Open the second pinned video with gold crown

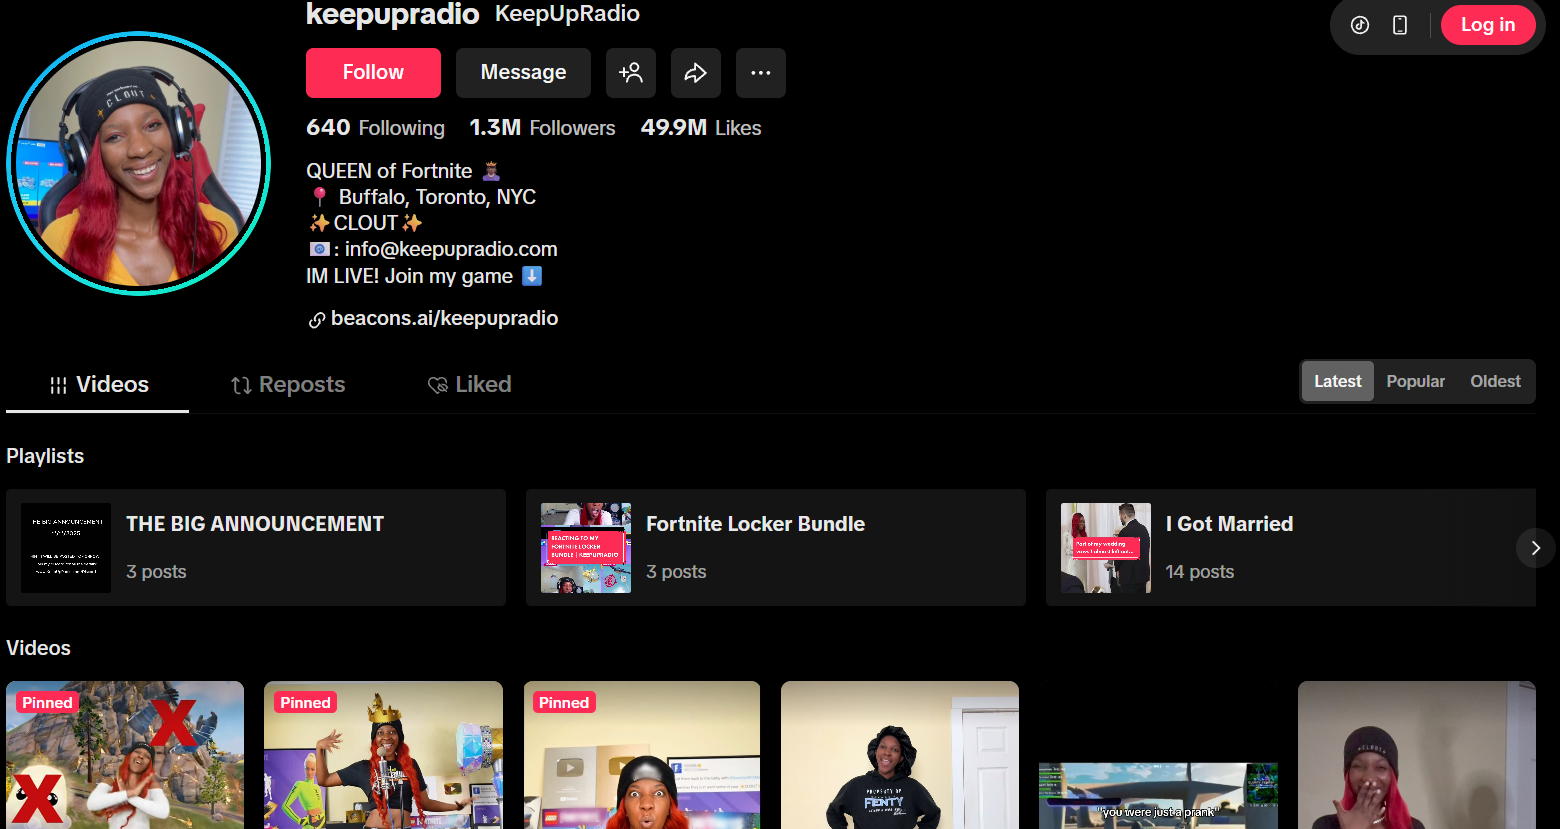point(383,755)
